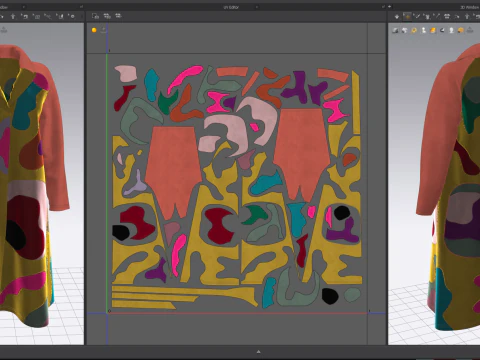Open the left window title dropdown arrow
This screenshot has width=480, height=360.
tap(23, 7)
